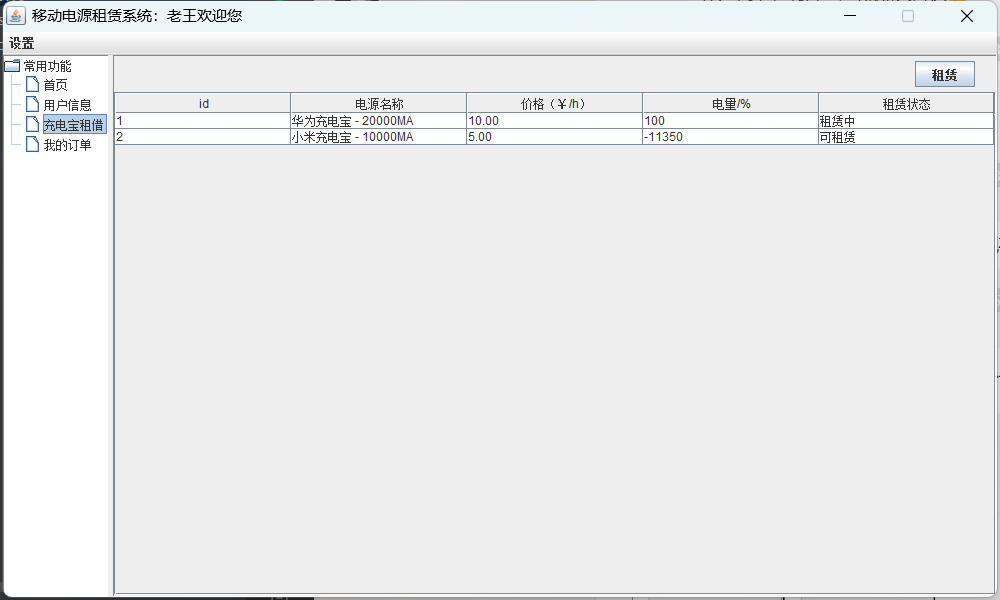The image size is (1000, 600).
Task: Click the price cell 10.00
Action: [555, 121]
